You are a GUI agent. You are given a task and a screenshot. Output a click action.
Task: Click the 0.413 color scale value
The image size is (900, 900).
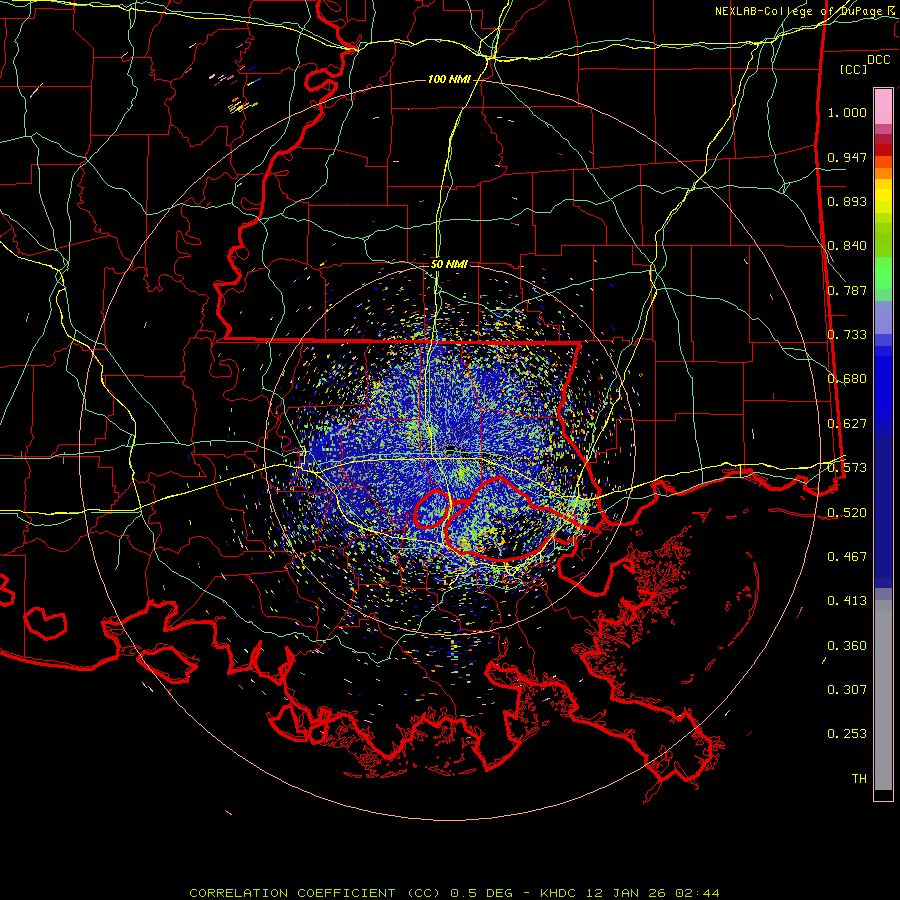tap(847, 601)
